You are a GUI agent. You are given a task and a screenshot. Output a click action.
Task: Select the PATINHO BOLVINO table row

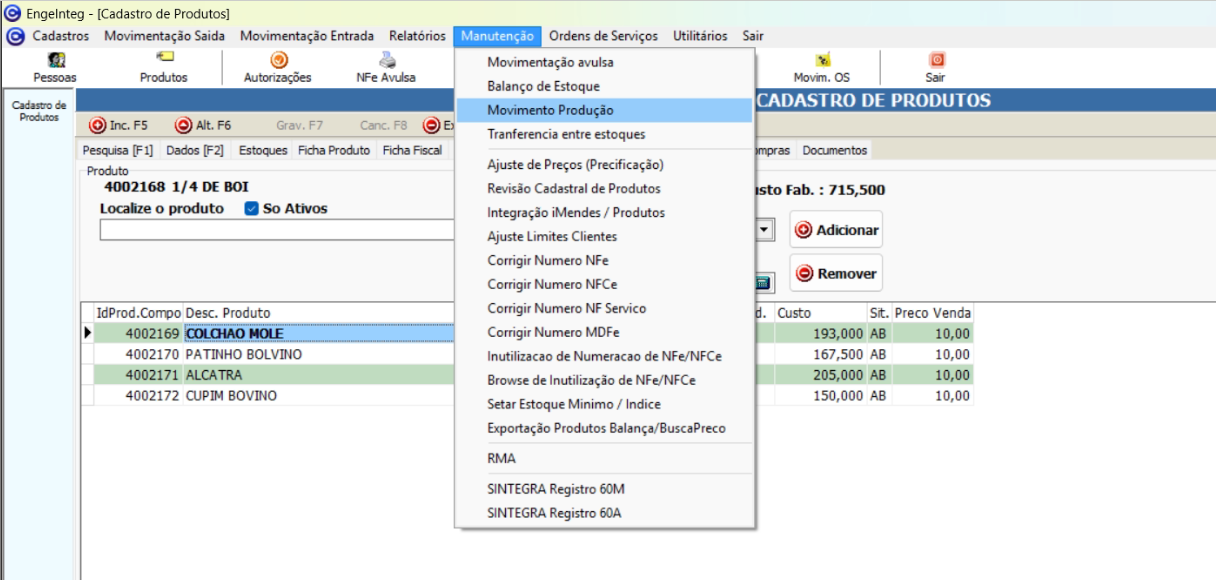243,354
